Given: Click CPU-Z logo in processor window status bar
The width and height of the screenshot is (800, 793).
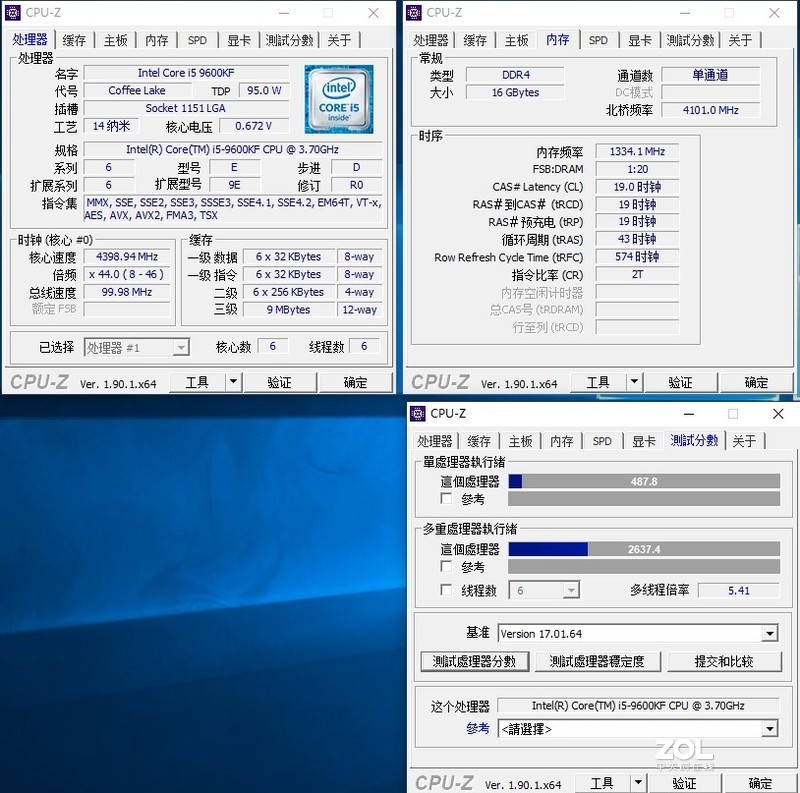Looking at the screenshot, I should 40,381.
